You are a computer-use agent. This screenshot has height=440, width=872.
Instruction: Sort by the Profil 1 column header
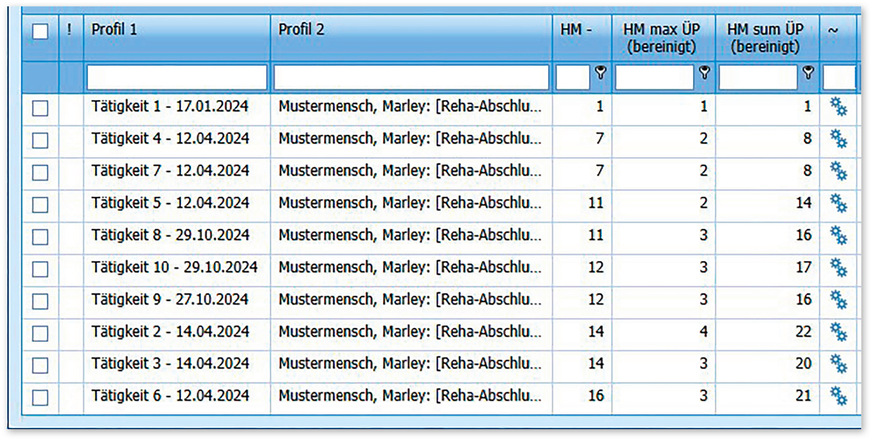click(177, 38)
